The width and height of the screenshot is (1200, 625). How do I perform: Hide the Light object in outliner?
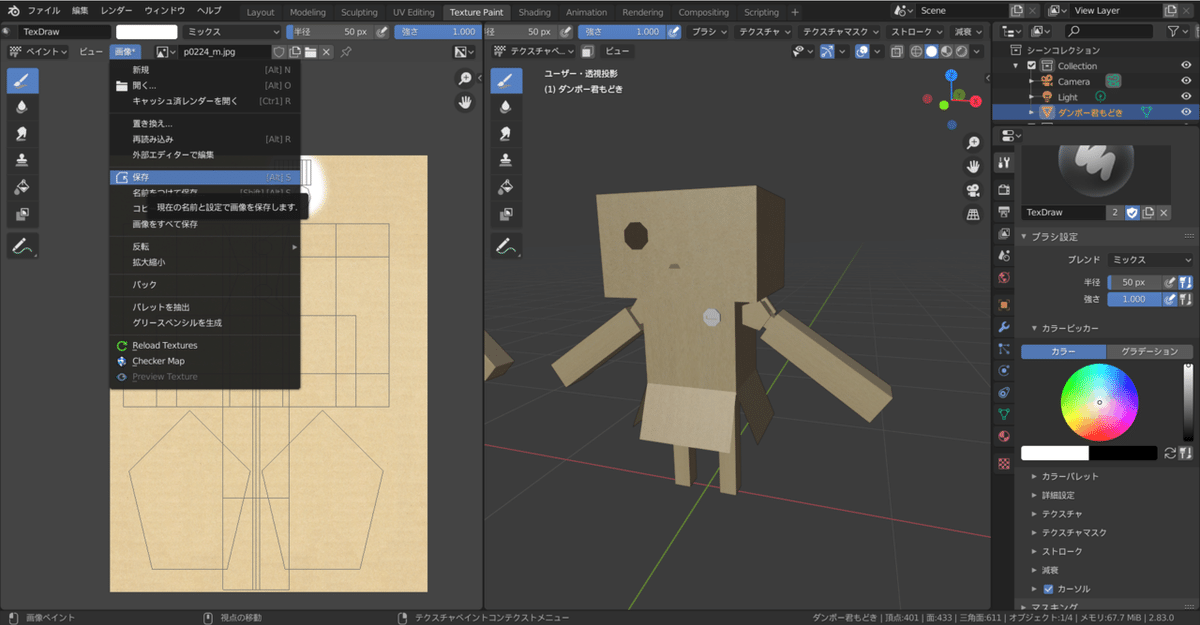click(x=1186, y=97)
